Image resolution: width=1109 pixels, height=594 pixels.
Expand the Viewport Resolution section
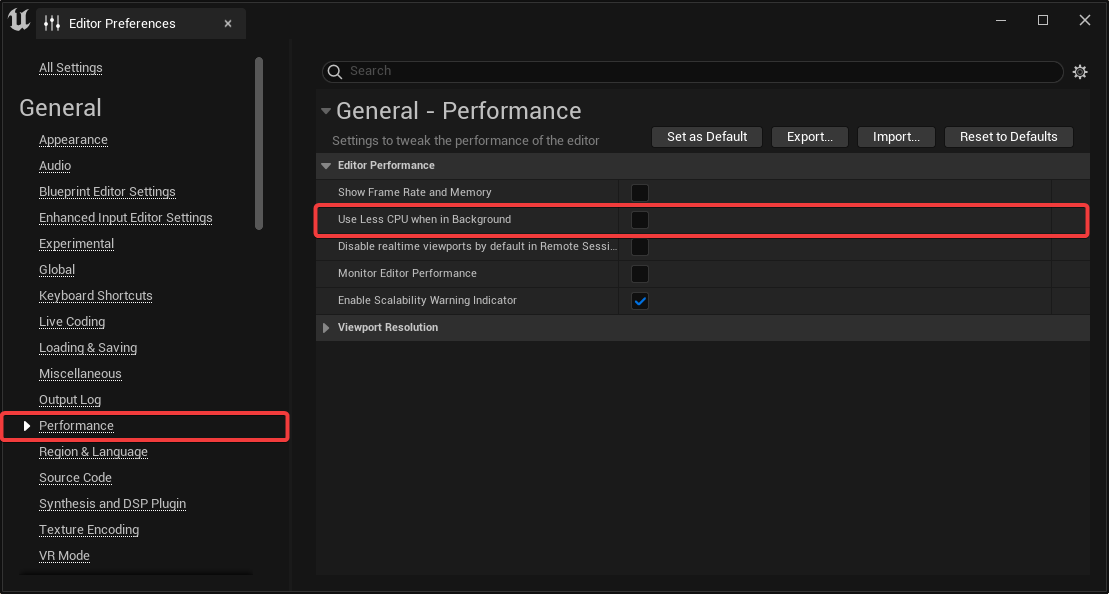pyautogui.click(x=326, y=328)
